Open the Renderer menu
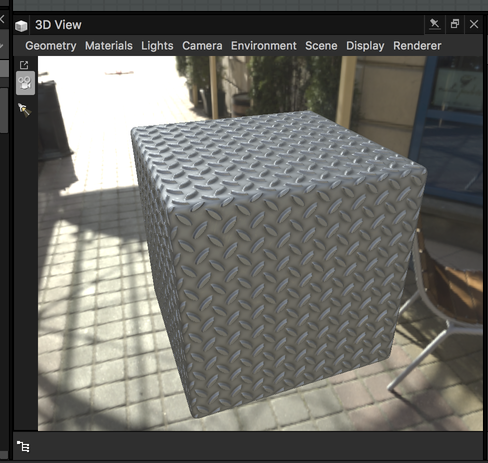 pos(417,46)
